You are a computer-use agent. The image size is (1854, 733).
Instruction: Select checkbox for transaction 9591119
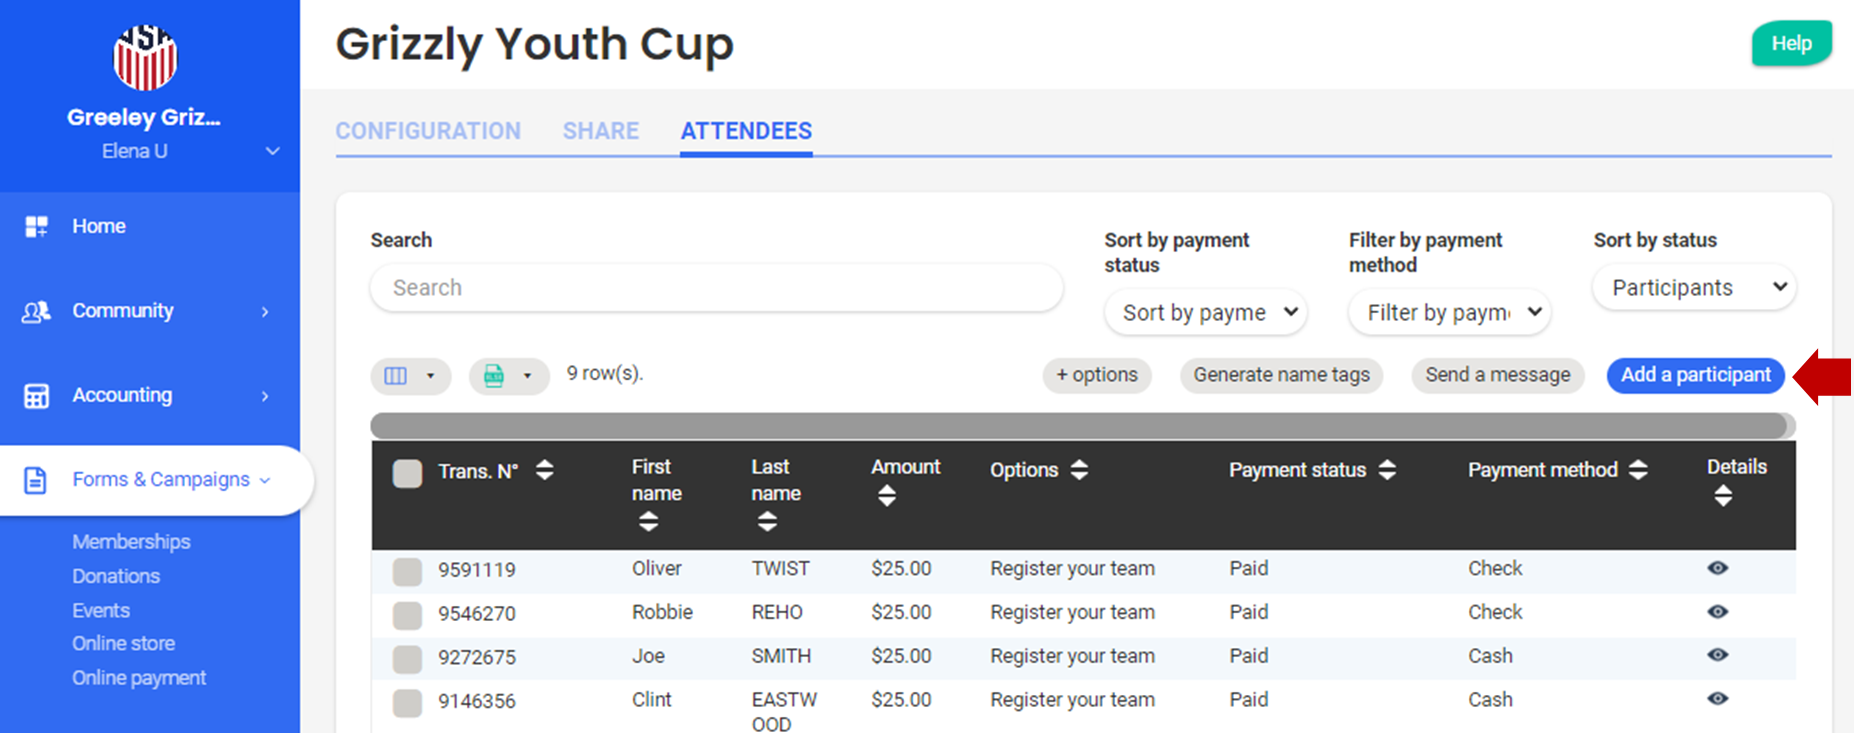click(x=407, y=571)
